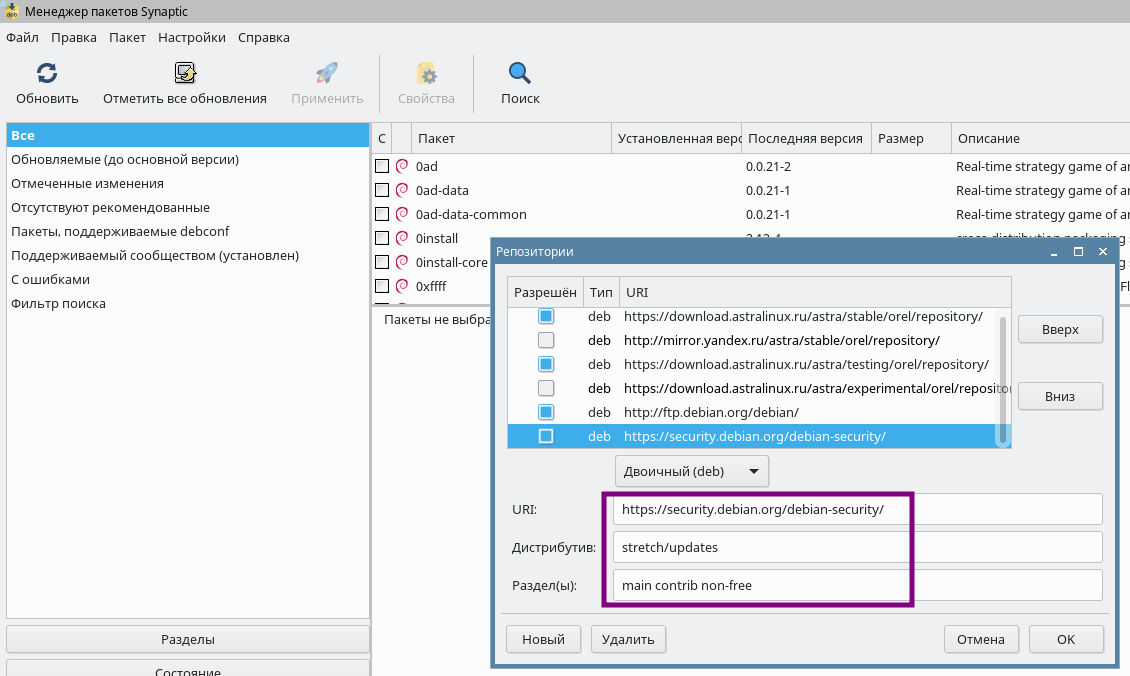The height and width of the screenshot is (676, 1130).
Task: Open the Настройки menu
Action: tap(192, 37)
